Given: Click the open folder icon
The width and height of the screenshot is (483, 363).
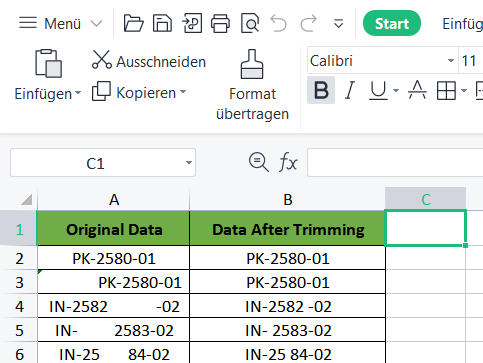Looking at the screenshot, I should (133, 23).
